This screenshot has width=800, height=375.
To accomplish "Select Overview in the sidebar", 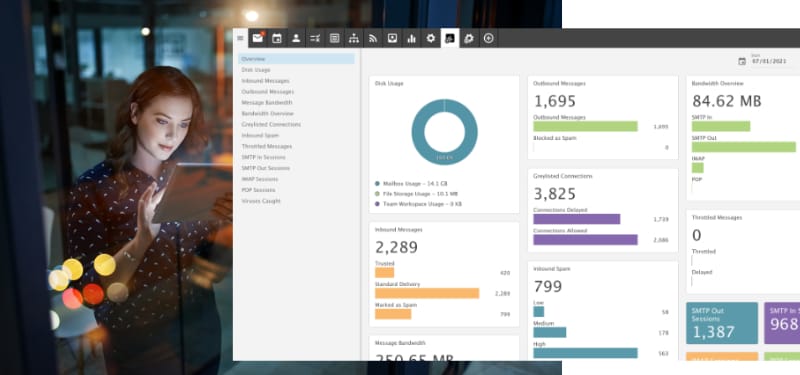I will tap(296, 59).
